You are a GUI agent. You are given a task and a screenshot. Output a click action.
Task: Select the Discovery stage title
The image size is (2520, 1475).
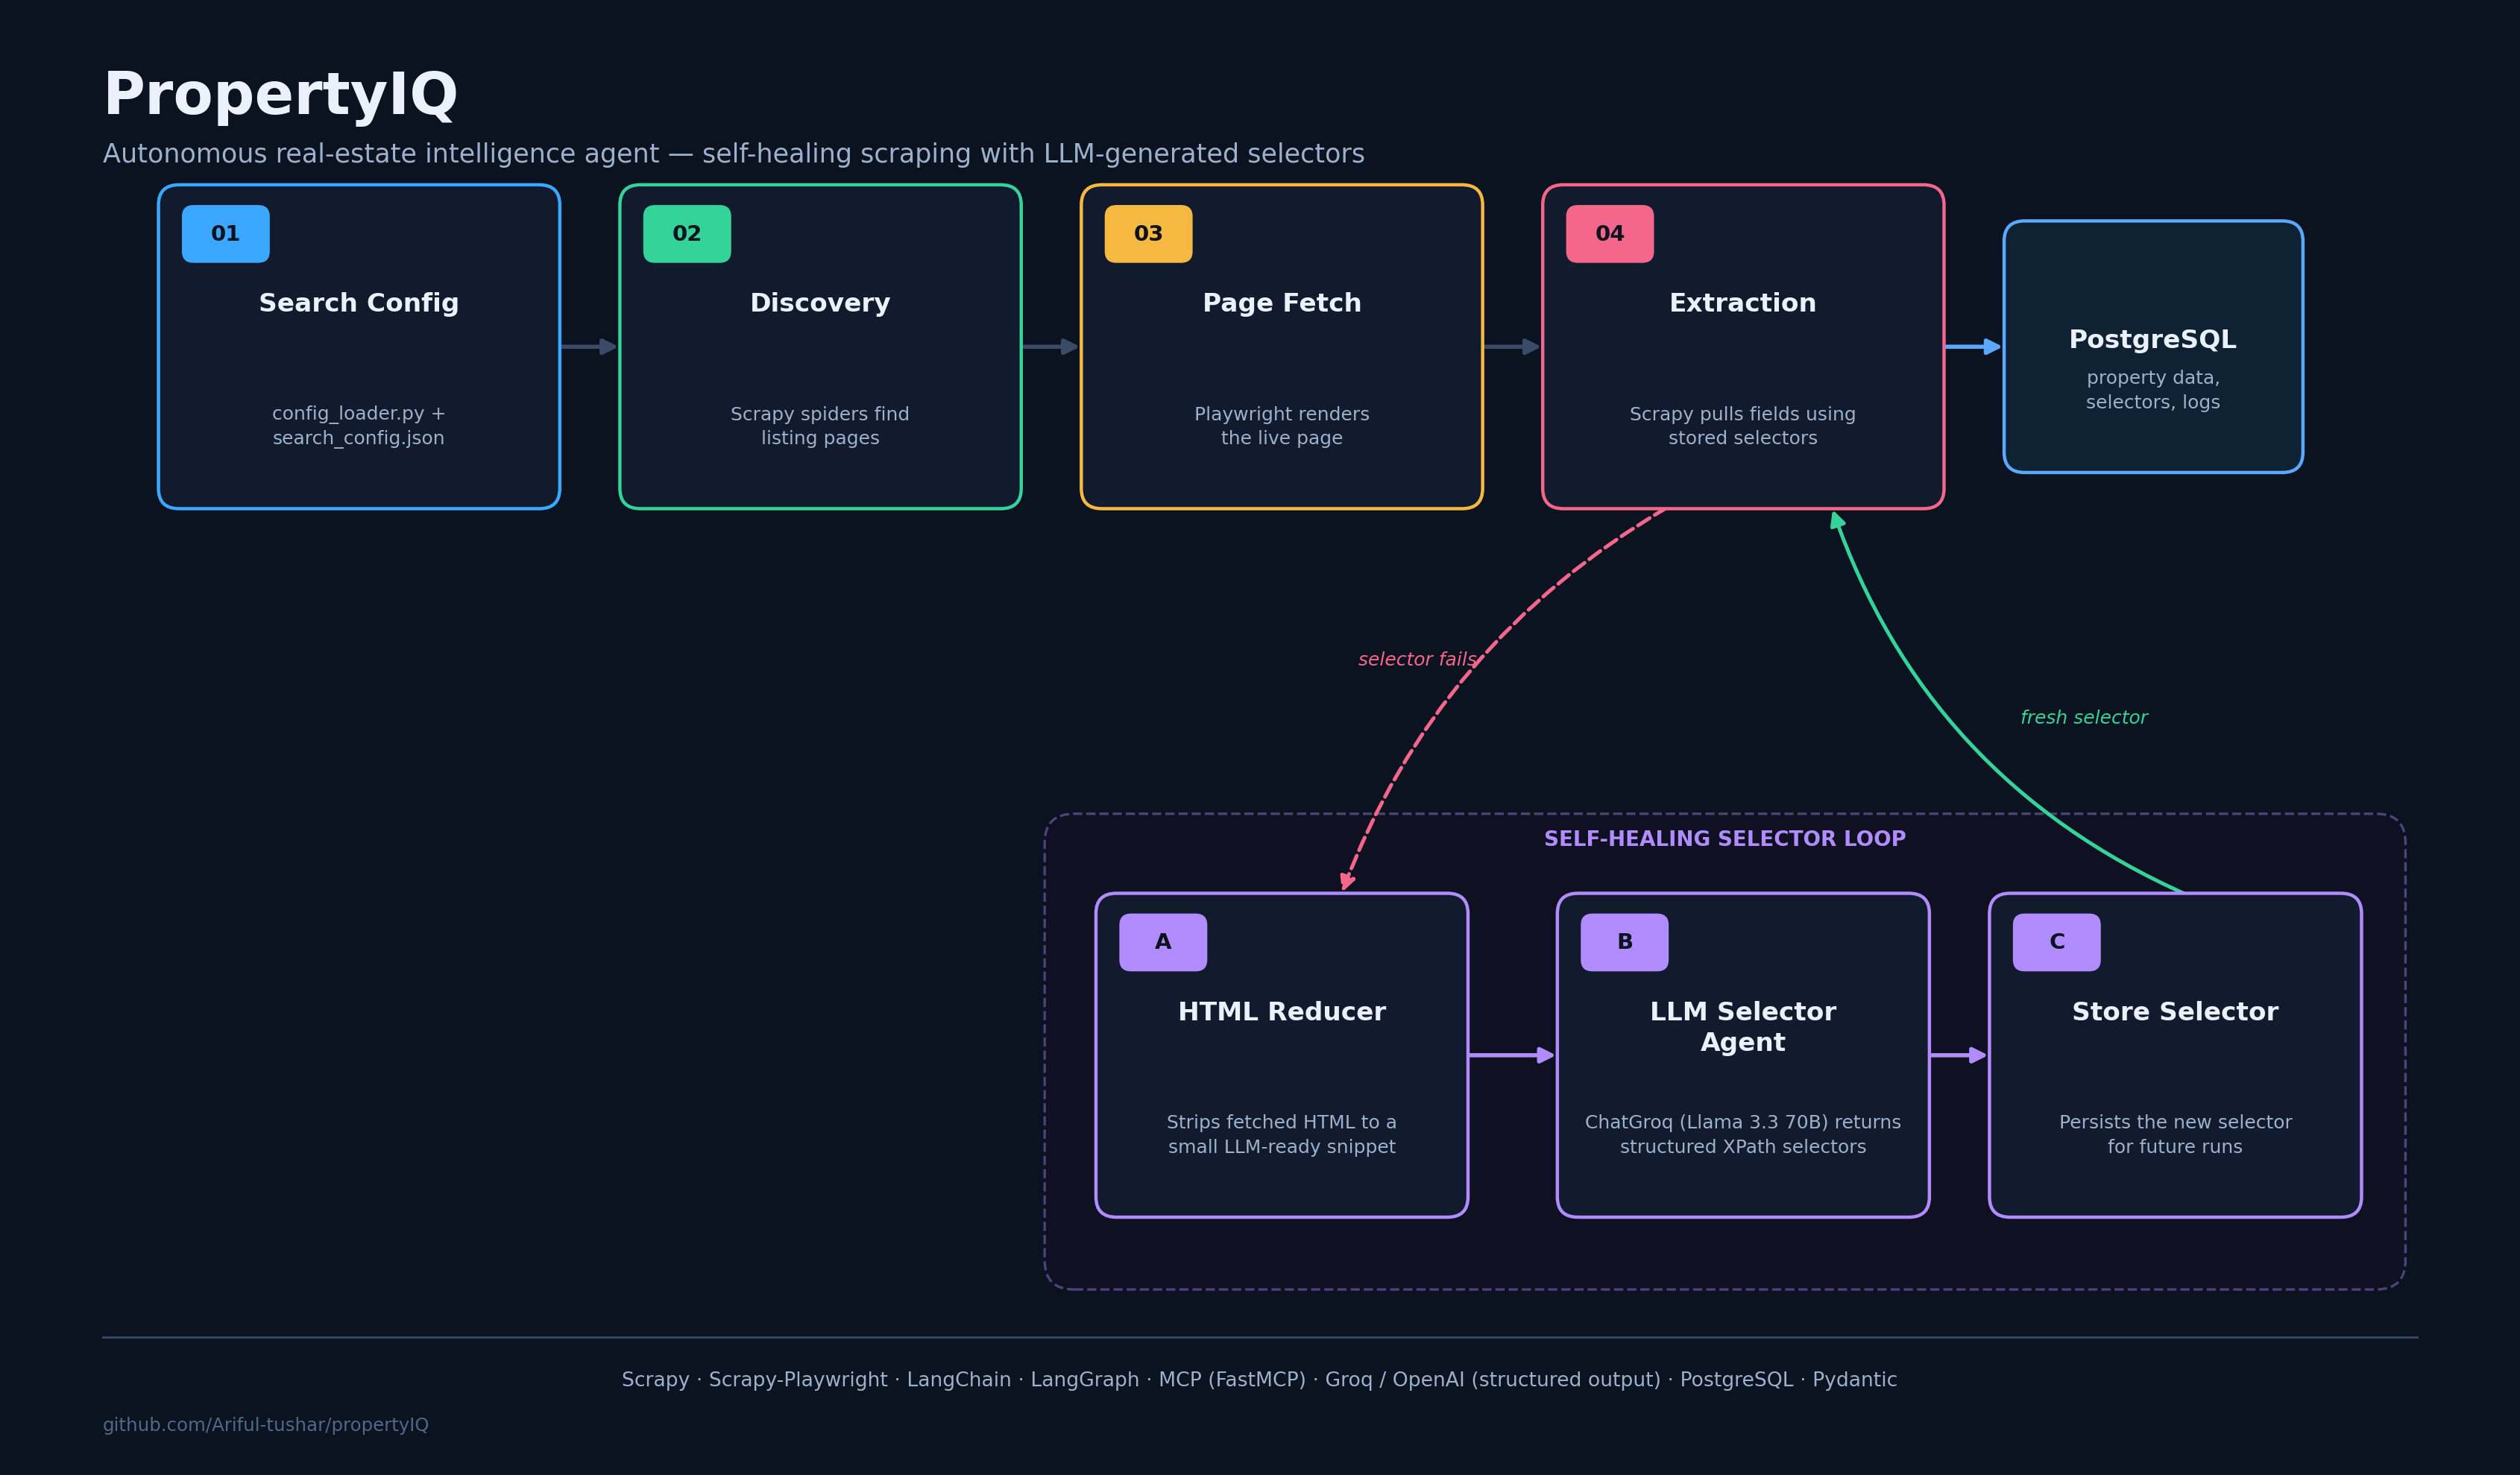tap(820, 303)
